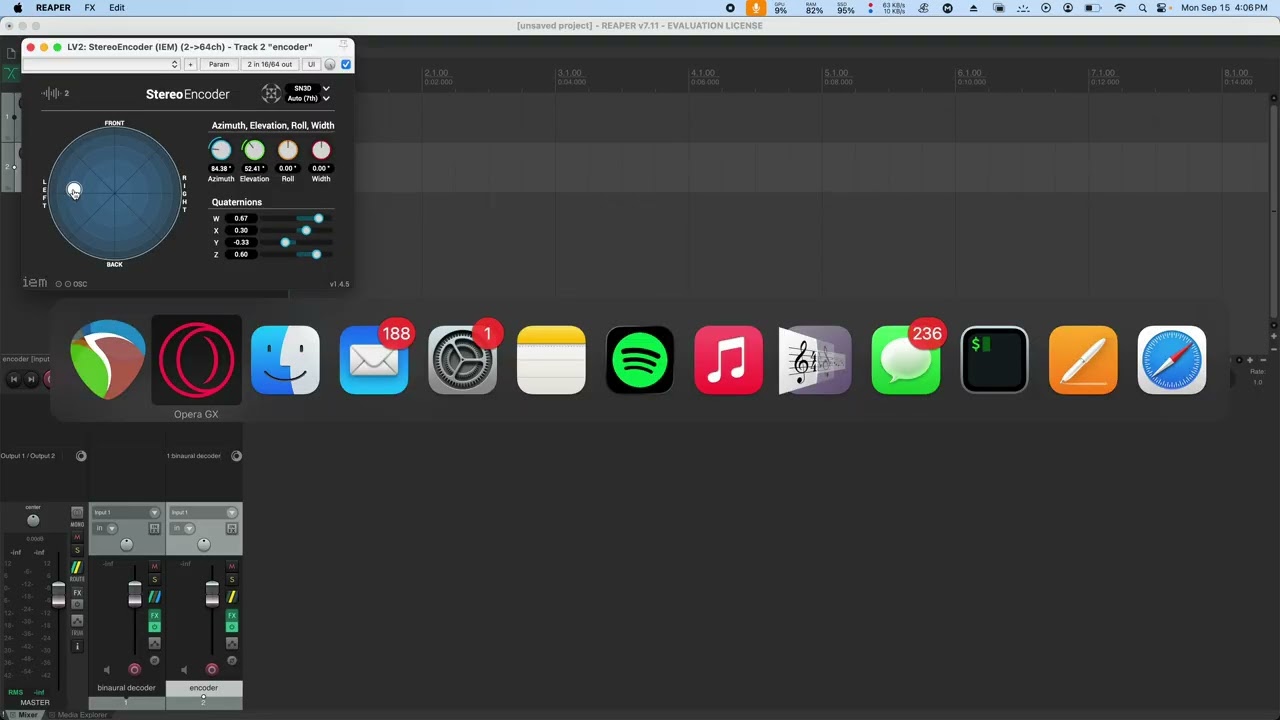Open Mail from the app switcher
The image size is (1280, 720).
(x=374, y=360)
